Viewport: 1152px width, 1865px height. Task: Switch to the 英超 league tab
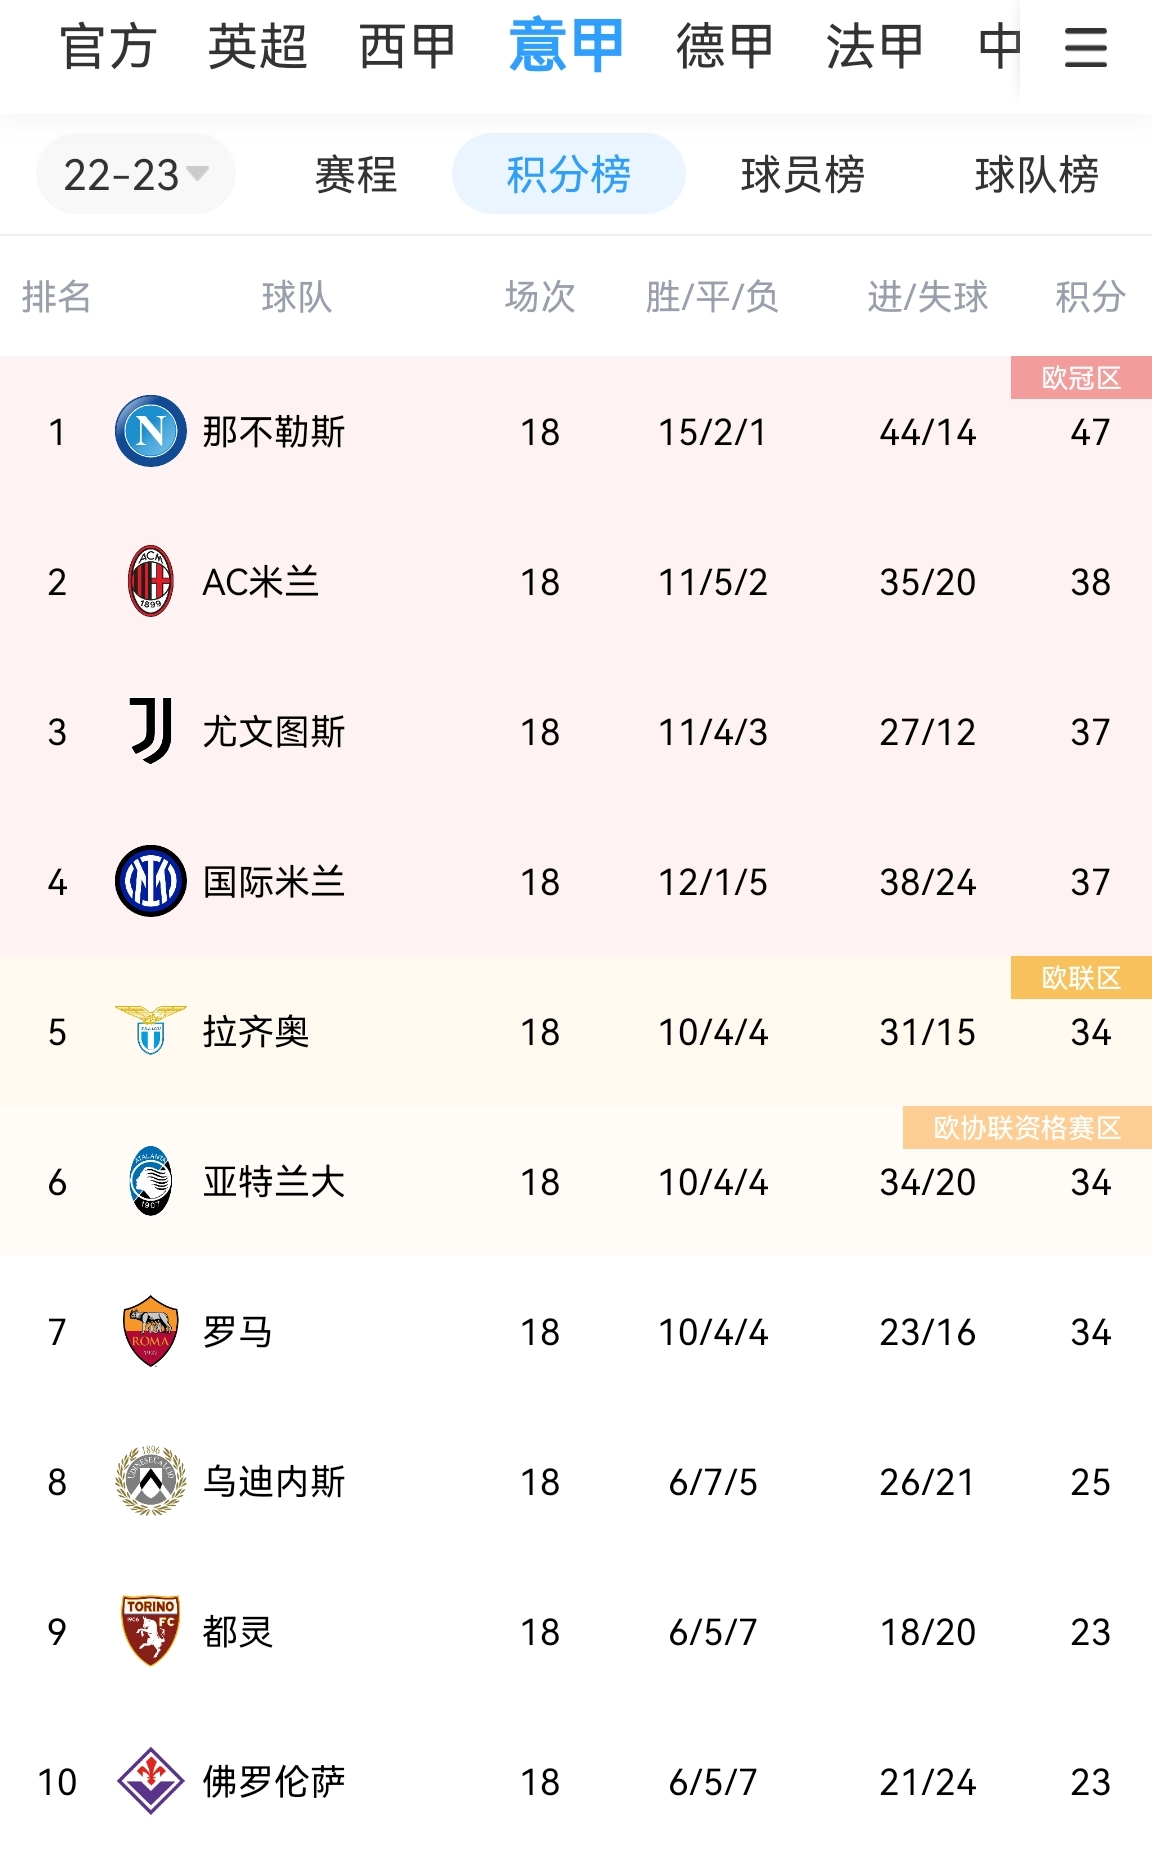click(257, 47)
